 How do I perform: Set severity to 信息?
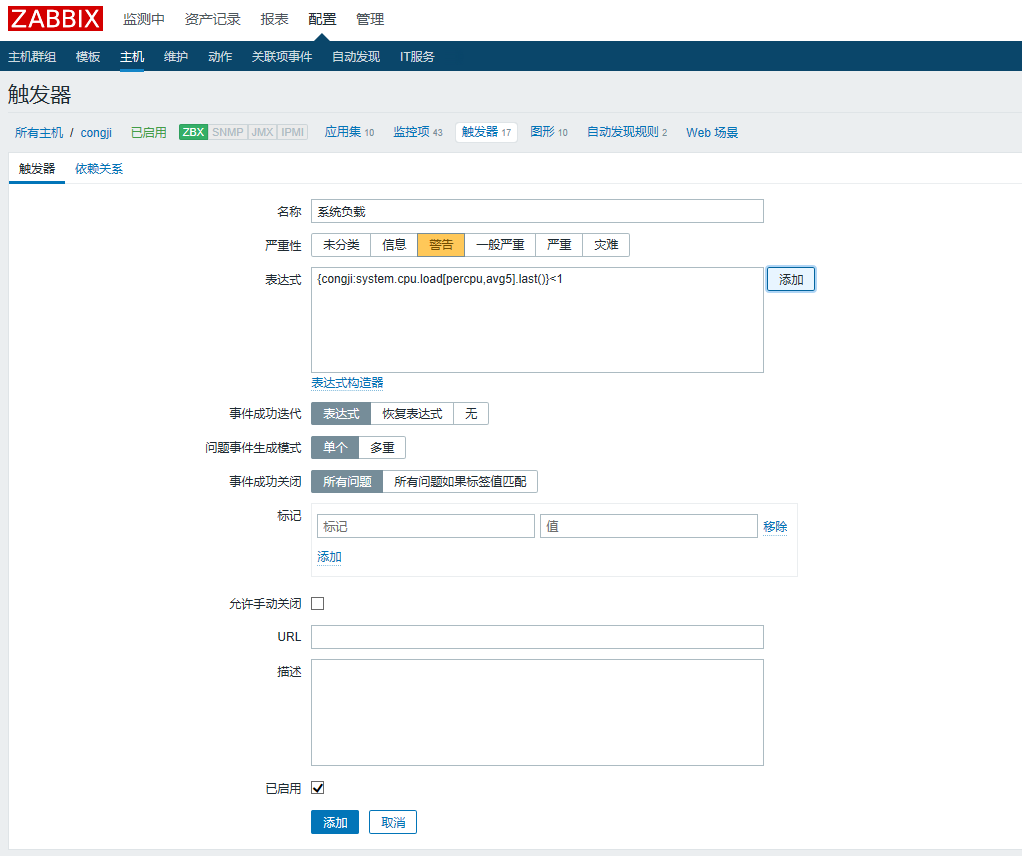394,245
